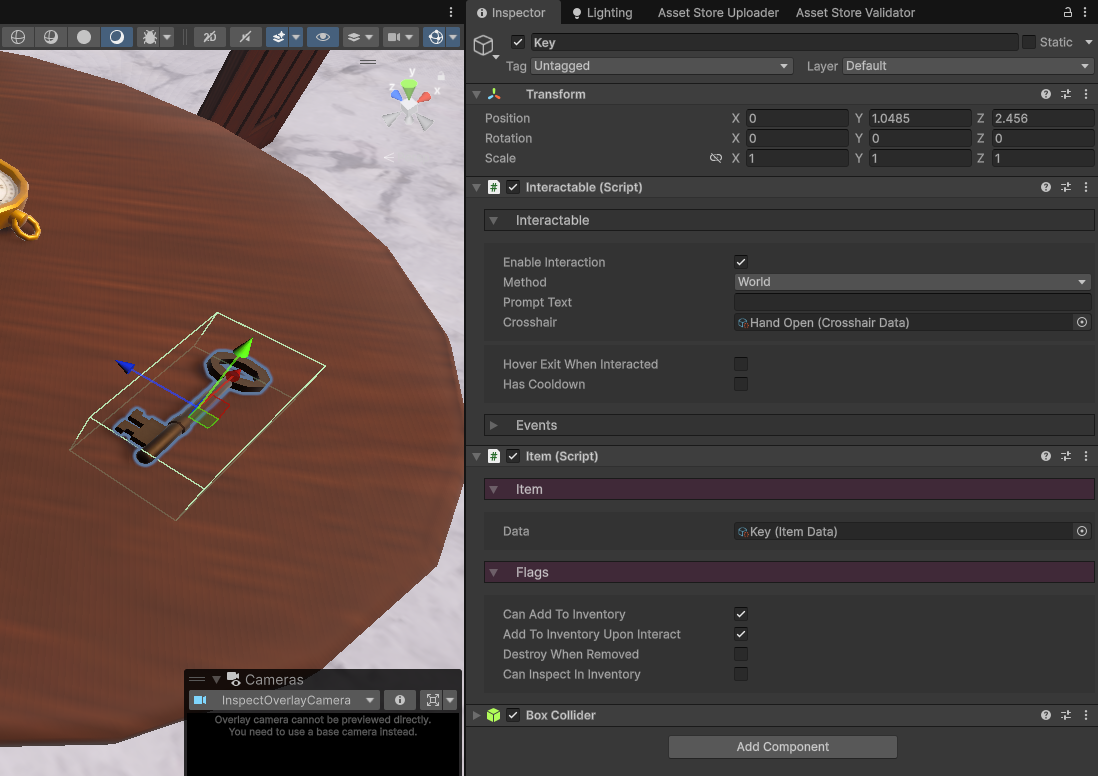Open Transform component help icon
Image resolution: width=1098 pixels, height=776 pixels.
pyautogui.click(x=1045, y=94)
